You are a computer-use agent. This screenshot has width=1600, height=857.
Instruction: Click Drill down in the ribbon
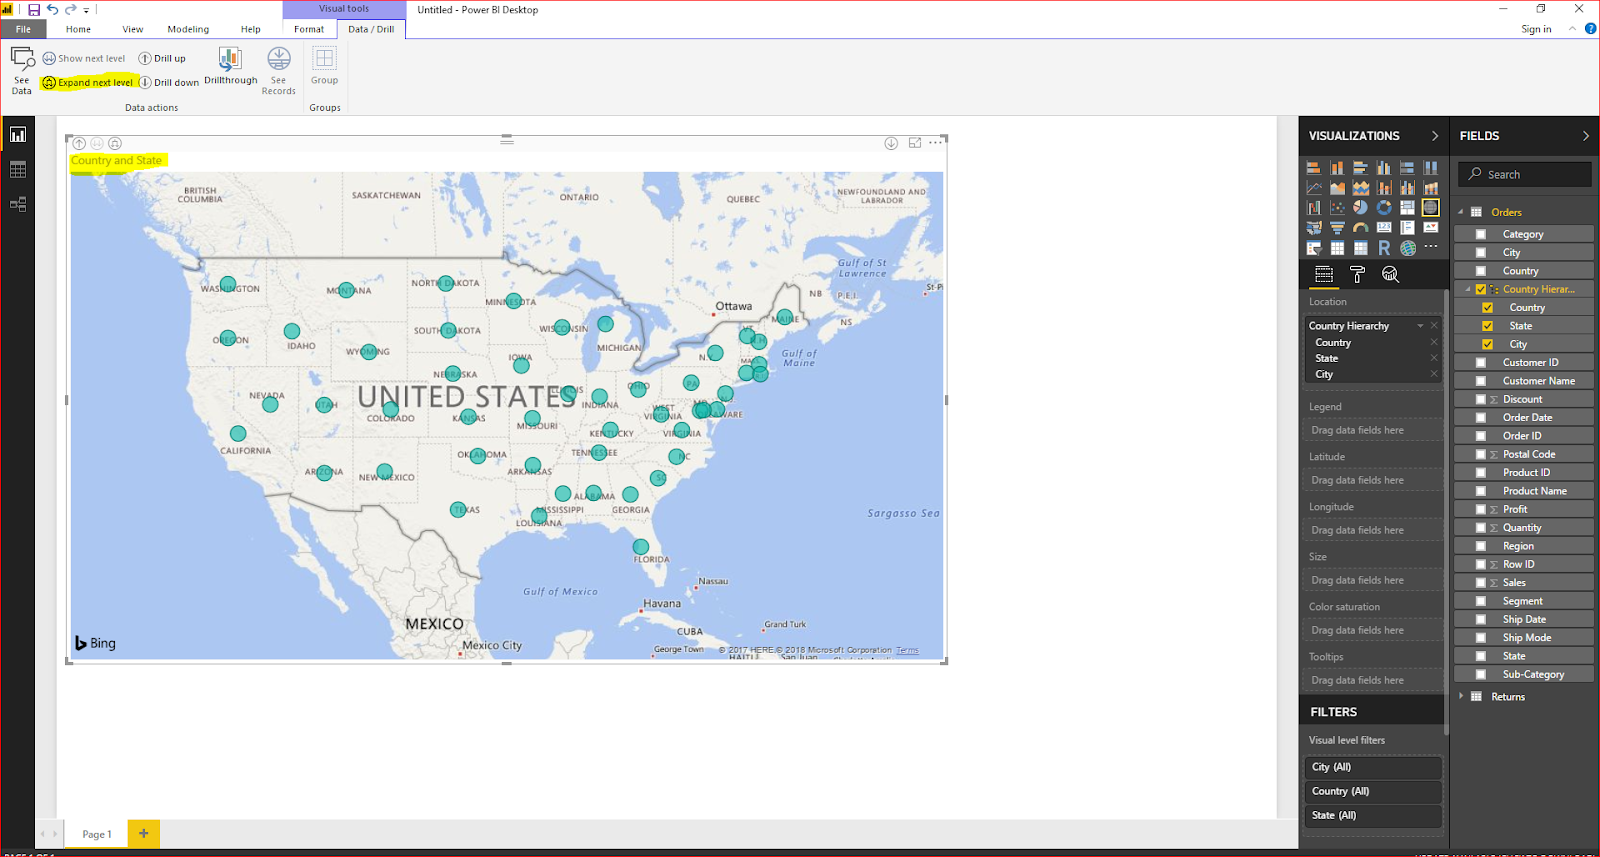point(169,83)
